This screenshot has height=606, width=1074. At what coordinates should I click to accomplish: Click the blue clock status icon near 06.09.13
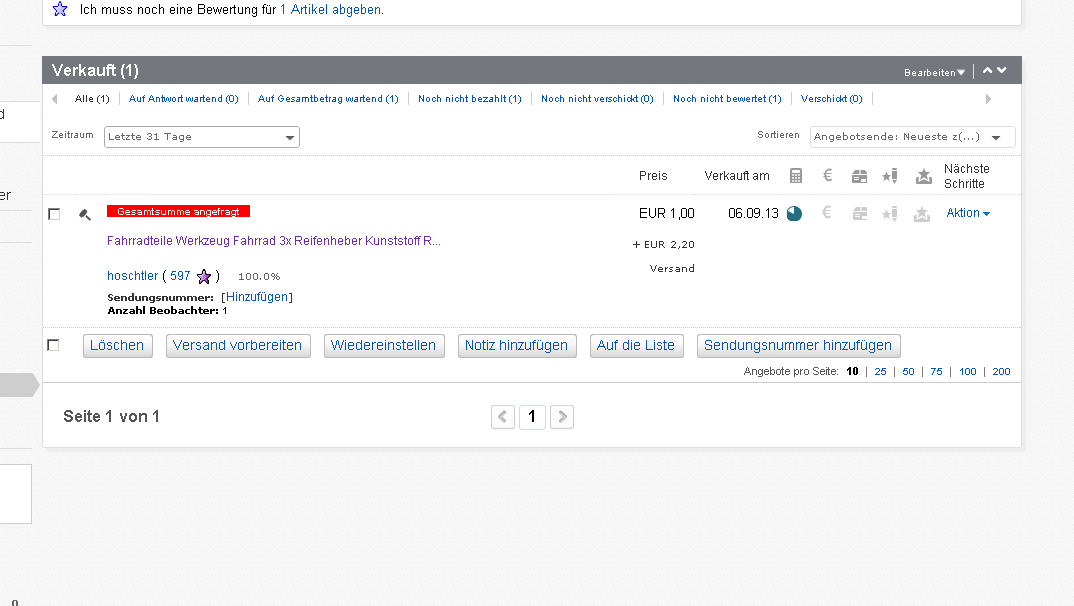click(x=794, y=214)
